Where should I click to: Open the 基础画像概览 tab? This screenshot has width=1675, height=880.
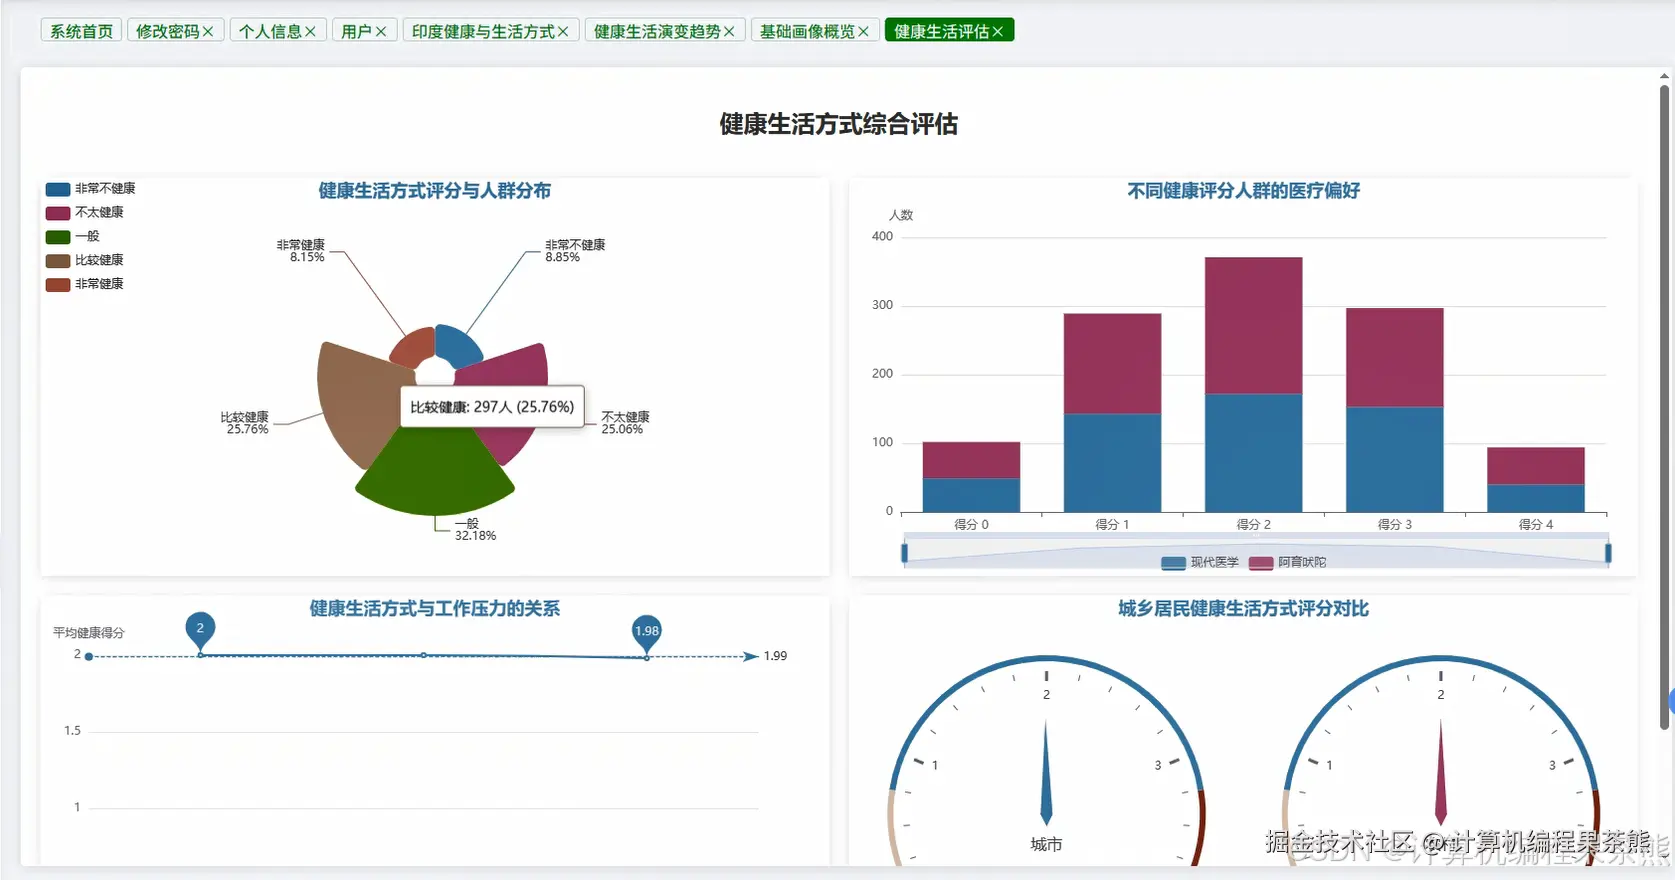click(807, 31)
